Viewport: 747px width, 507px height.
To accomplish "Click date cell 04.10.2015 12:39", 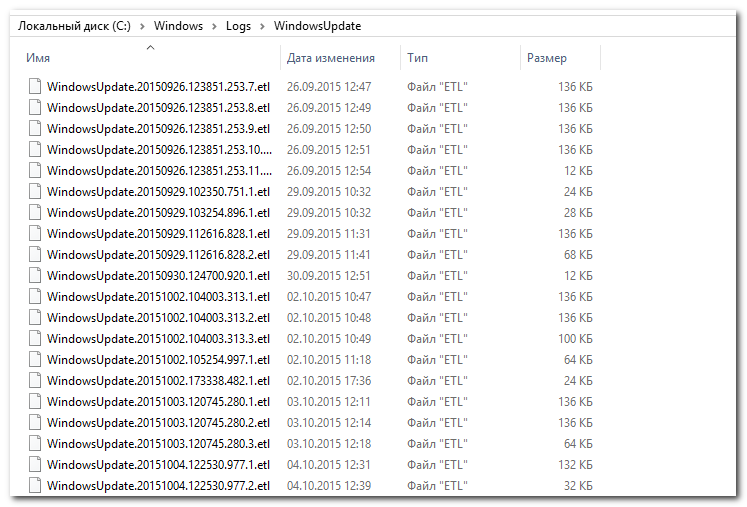I will [329, 486].
